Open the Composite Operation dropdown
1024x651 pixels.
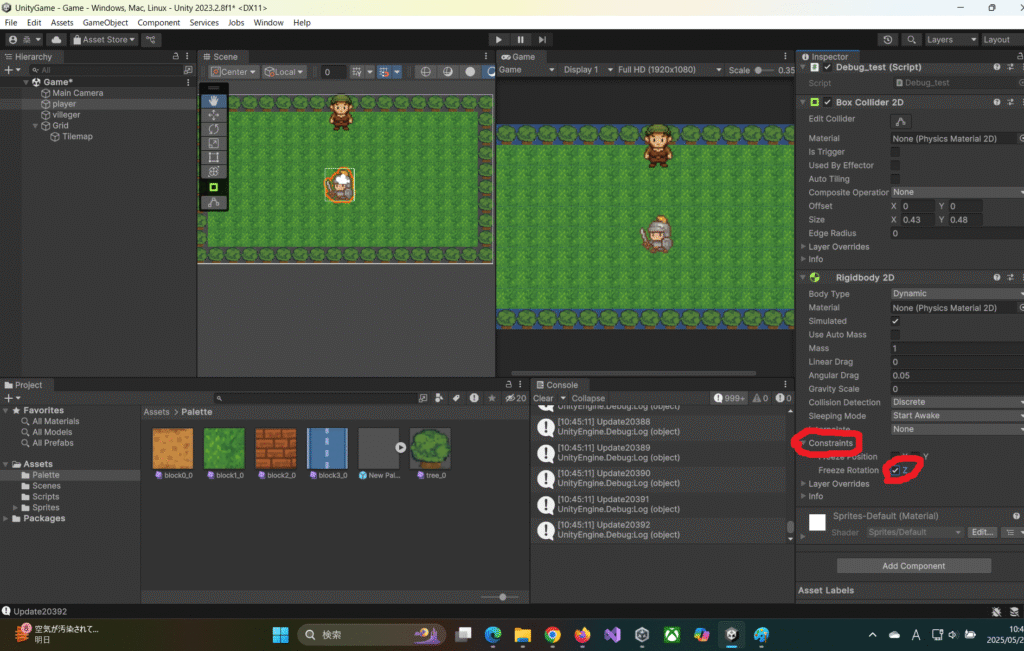pos(957,192)
